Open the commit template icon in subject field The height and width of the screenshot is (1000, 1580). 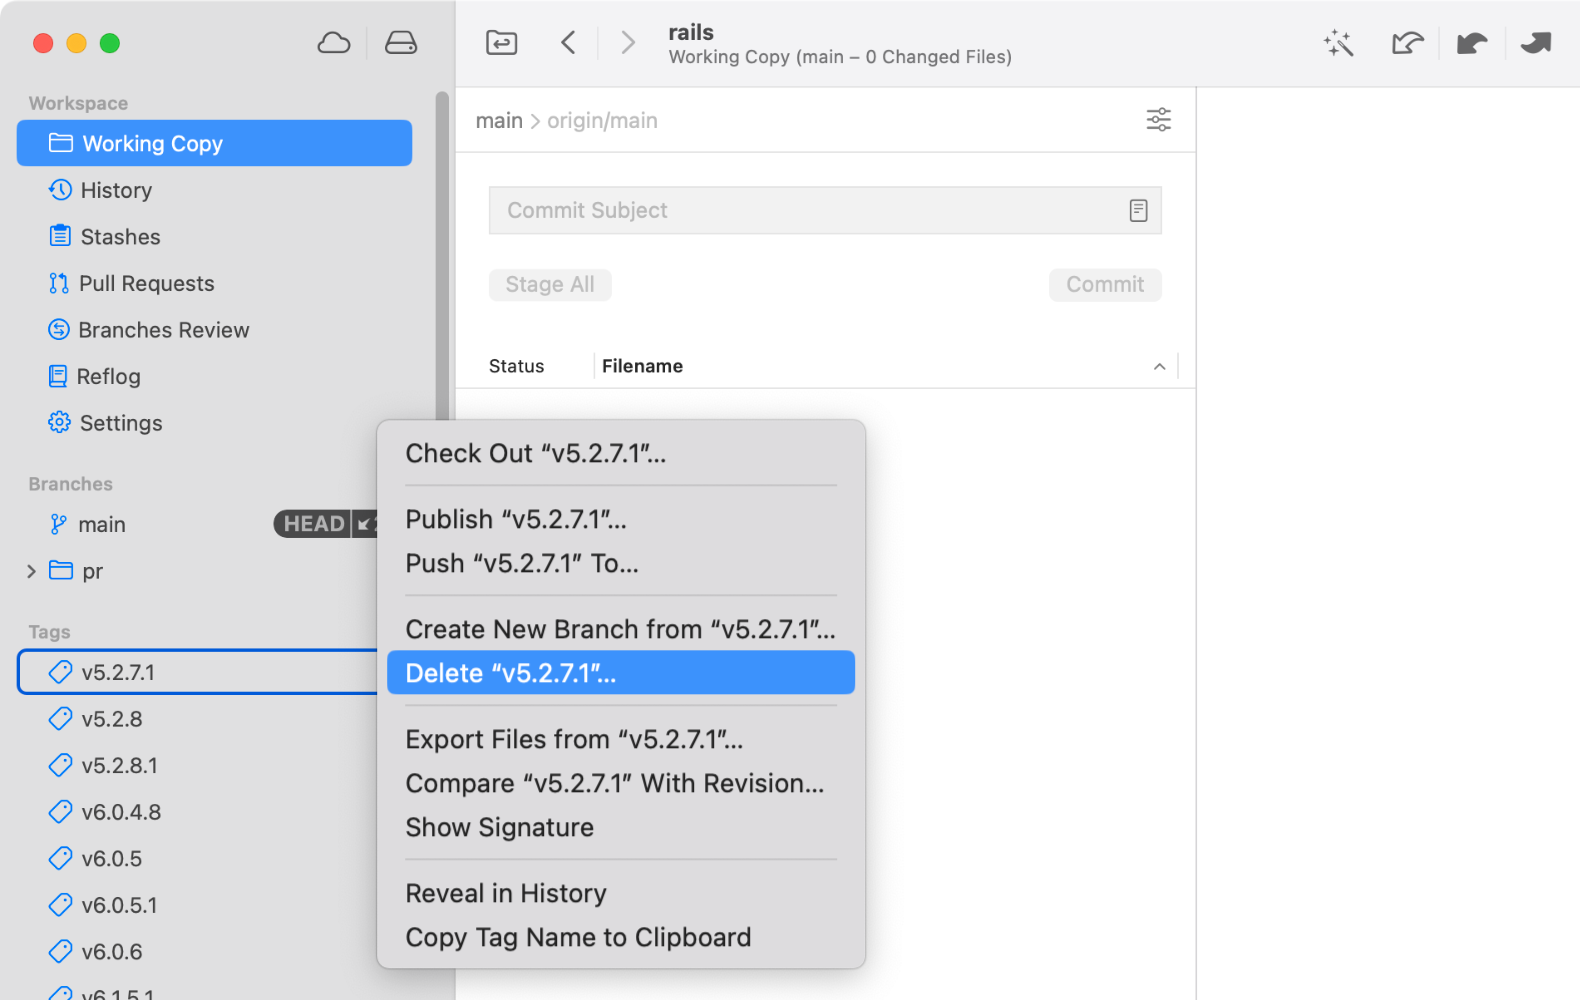pyautogui.click(x=1138, y=211)
